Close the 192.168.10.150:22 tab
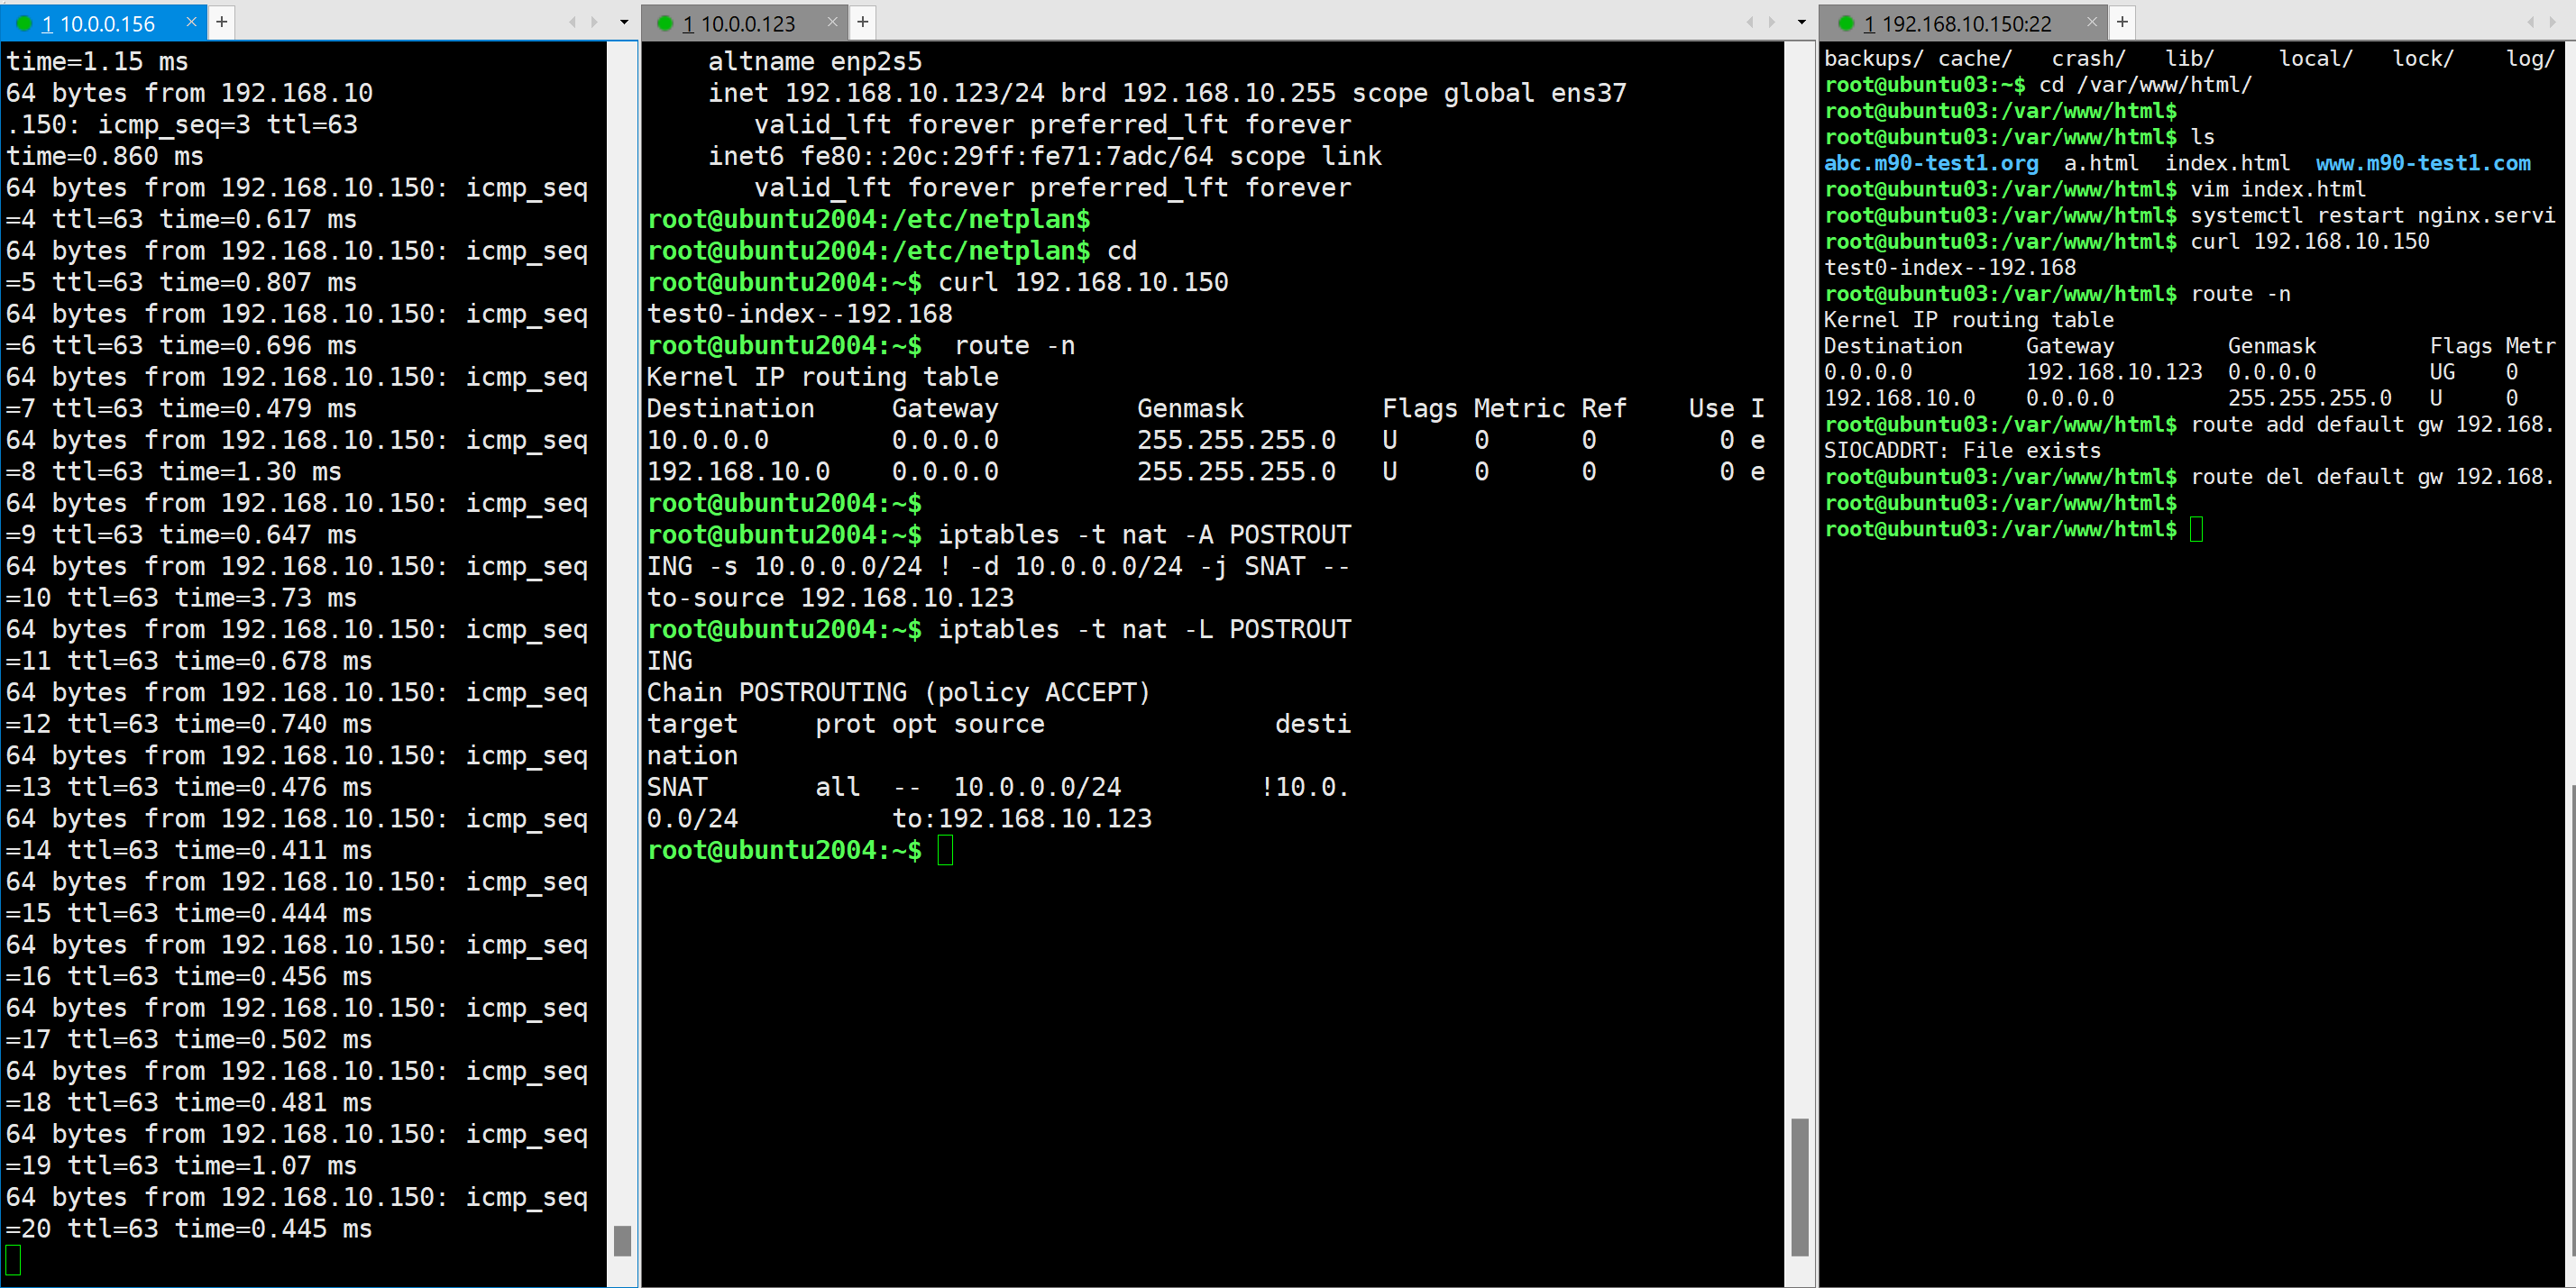 tap(2092, 21)
